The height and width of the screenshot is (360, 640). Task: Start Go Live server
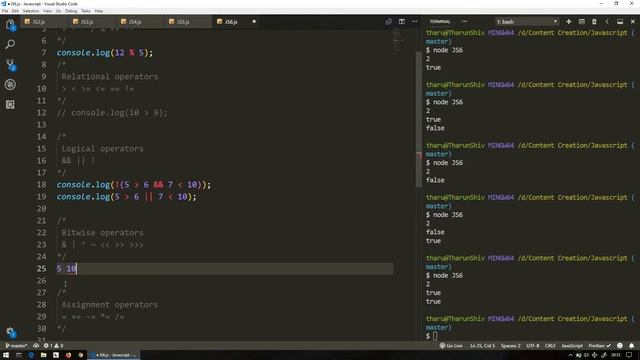pos(451,346)
